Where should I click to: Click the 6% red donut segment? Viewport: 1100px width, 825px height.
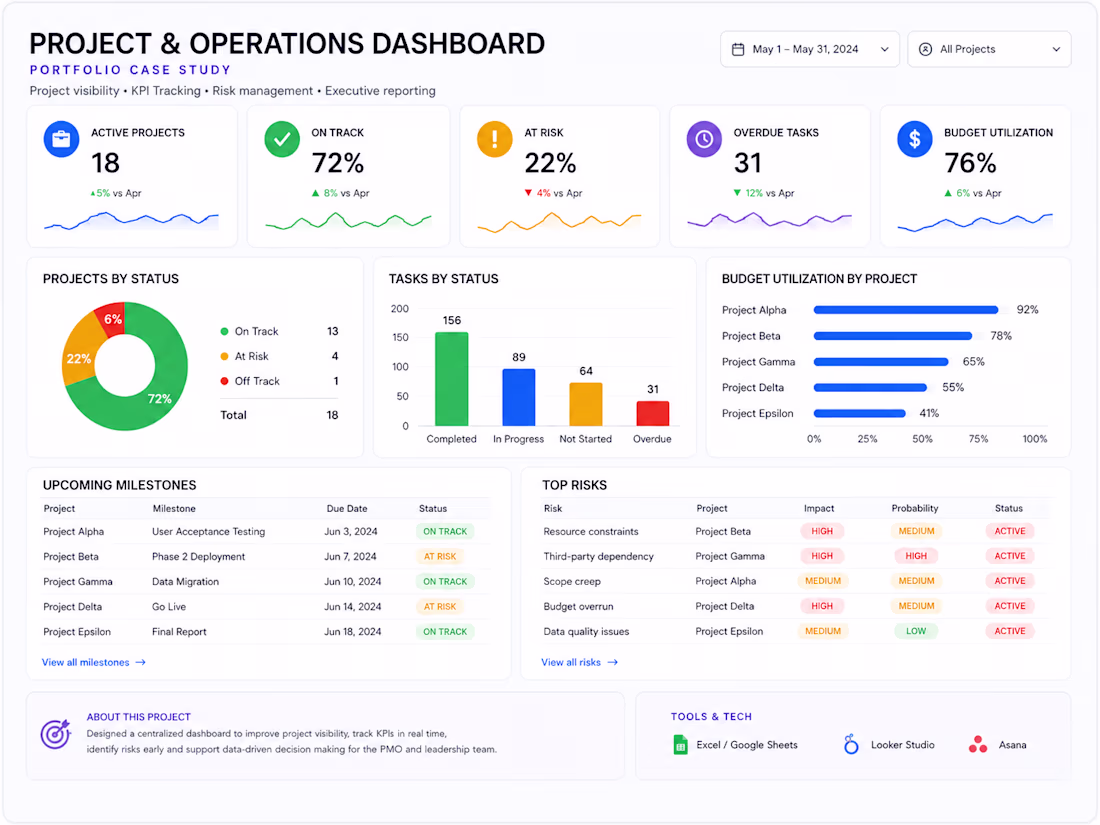coord(112,319)
